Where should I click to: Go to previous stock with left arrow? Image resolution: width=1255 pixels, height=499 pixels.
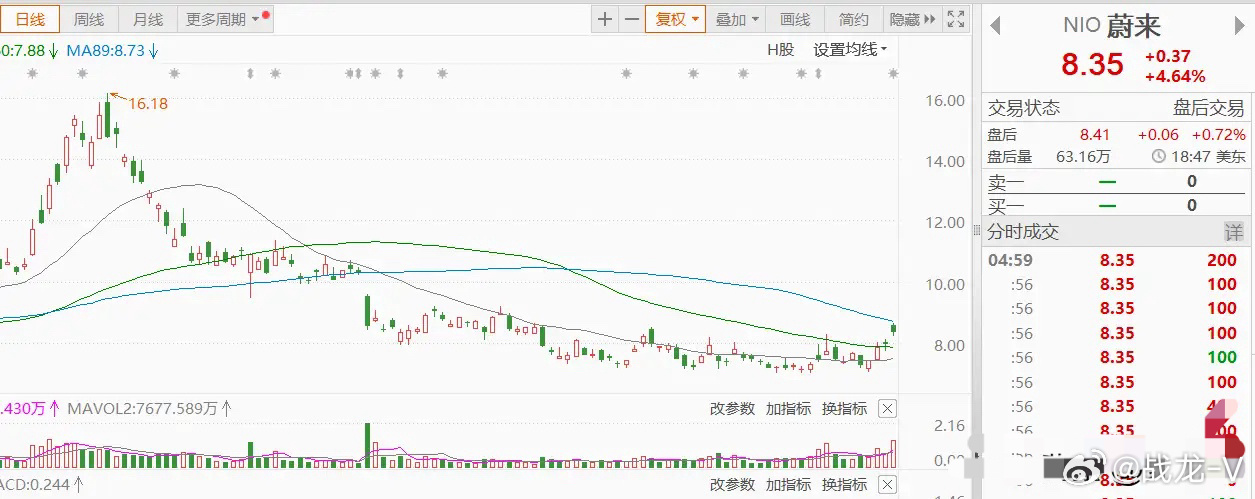[995, 27]
